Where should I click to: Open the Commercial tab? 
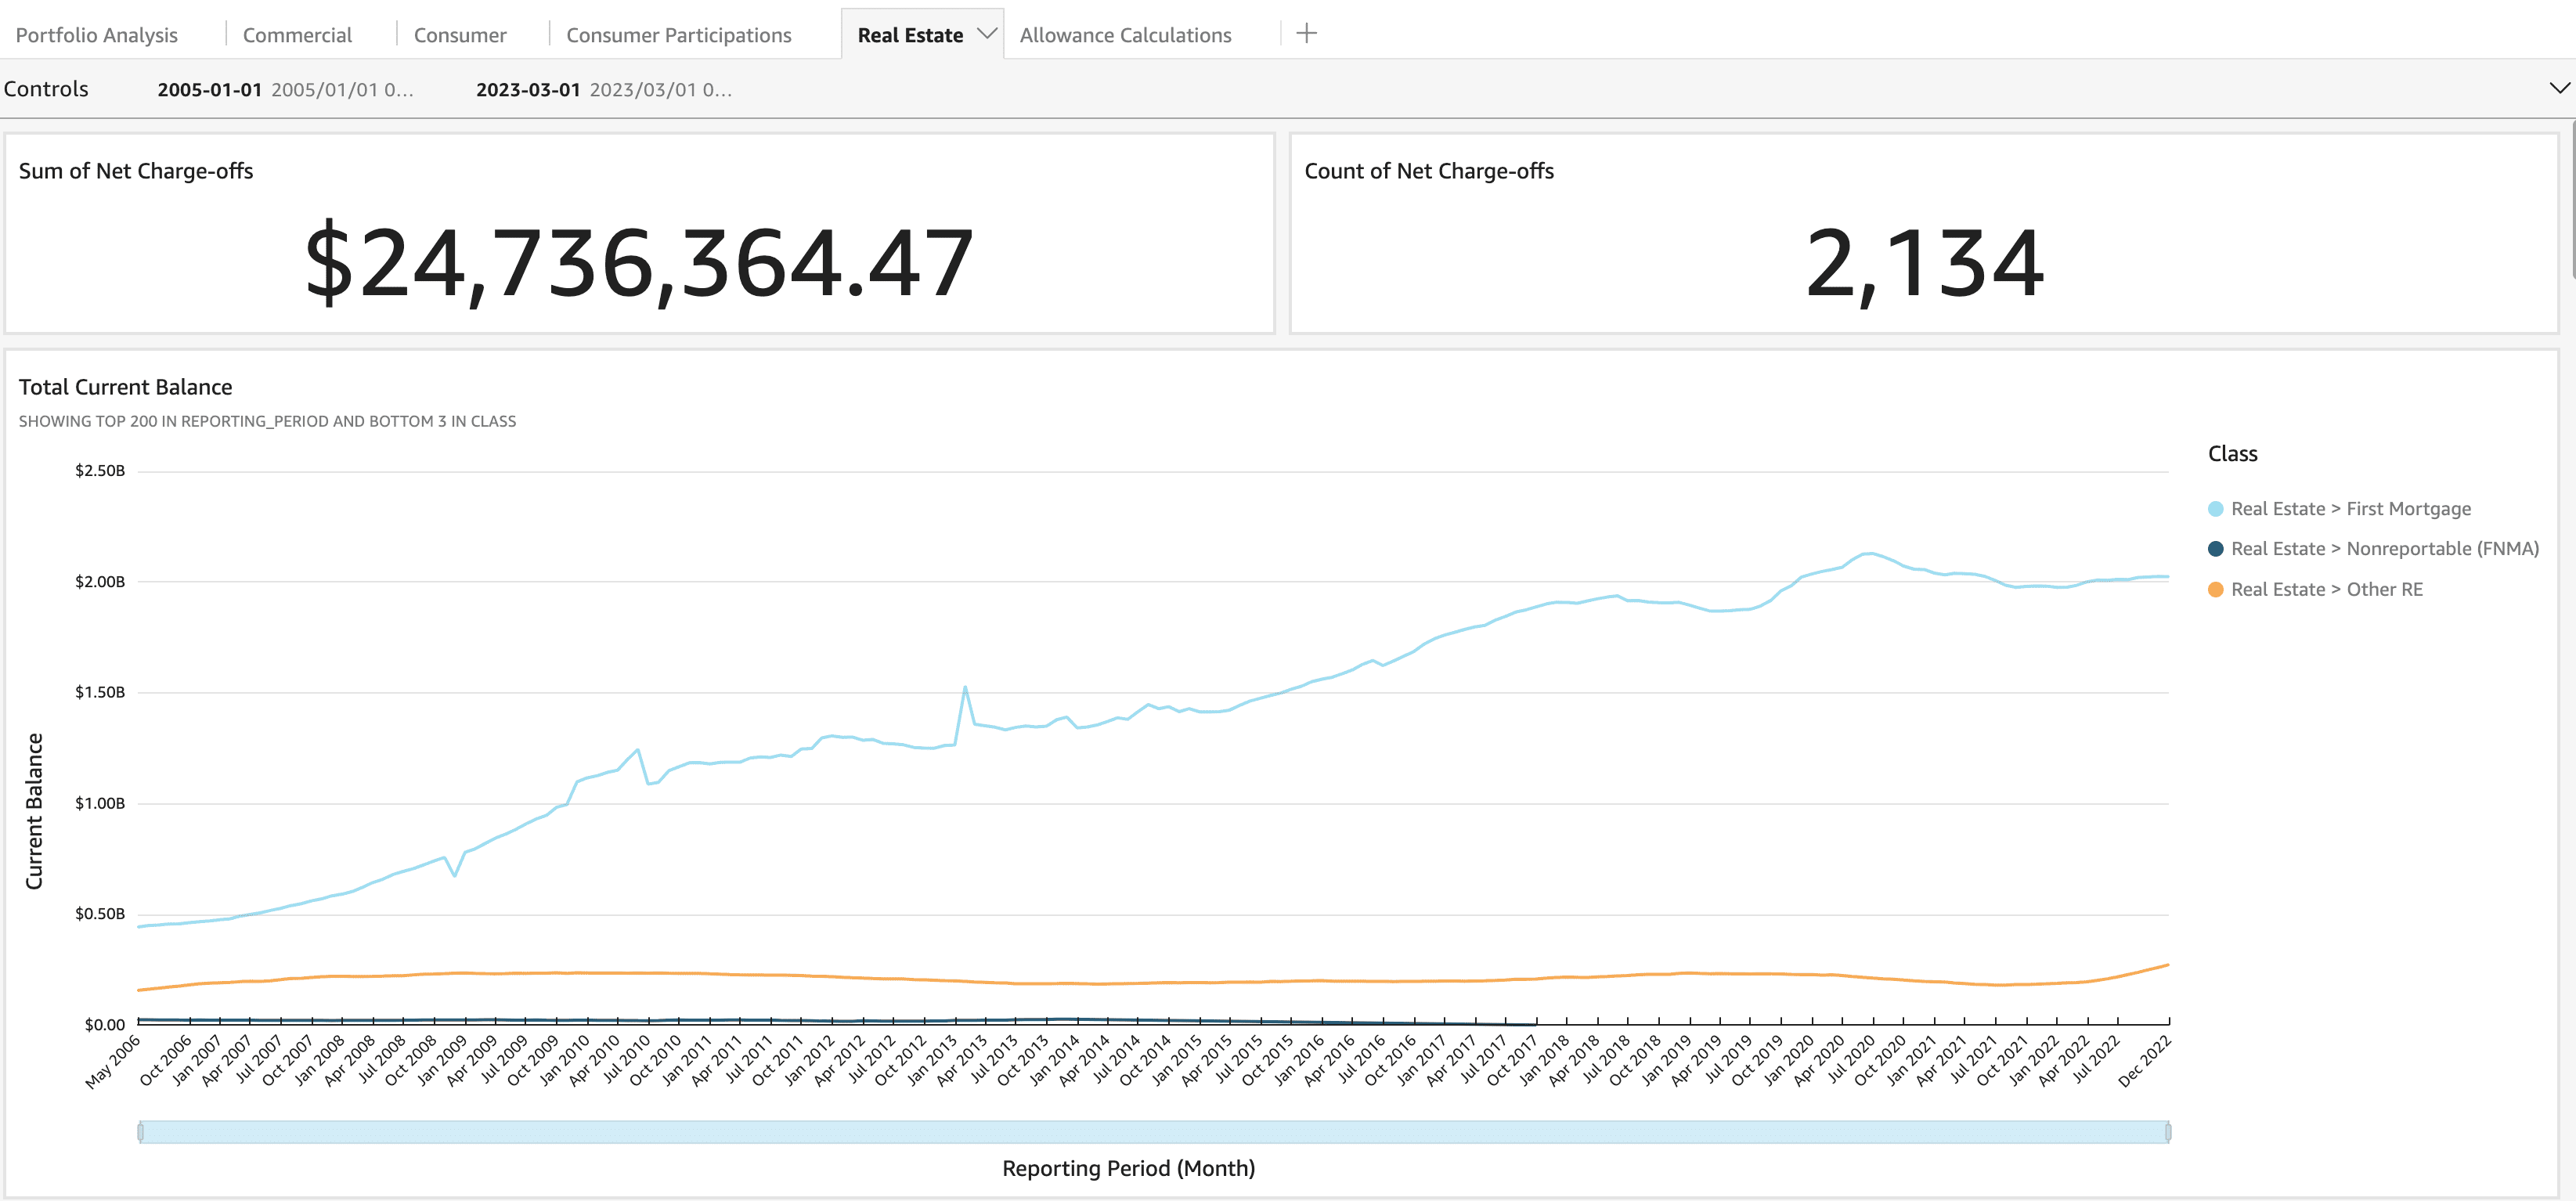297,35
